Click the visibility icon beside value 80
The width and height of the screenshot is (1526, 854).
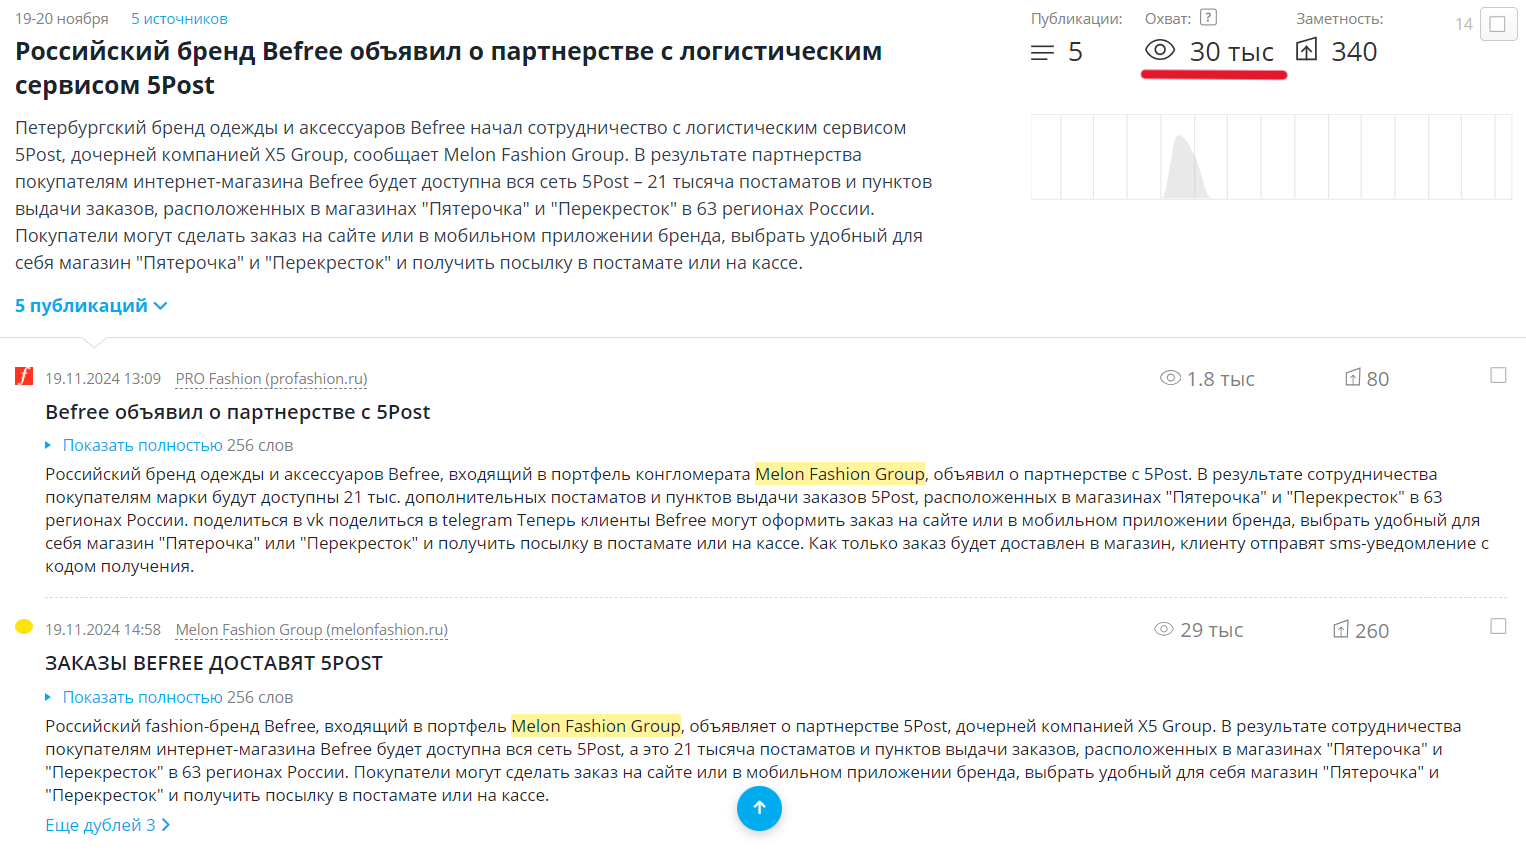click(x=1352, y=377)
